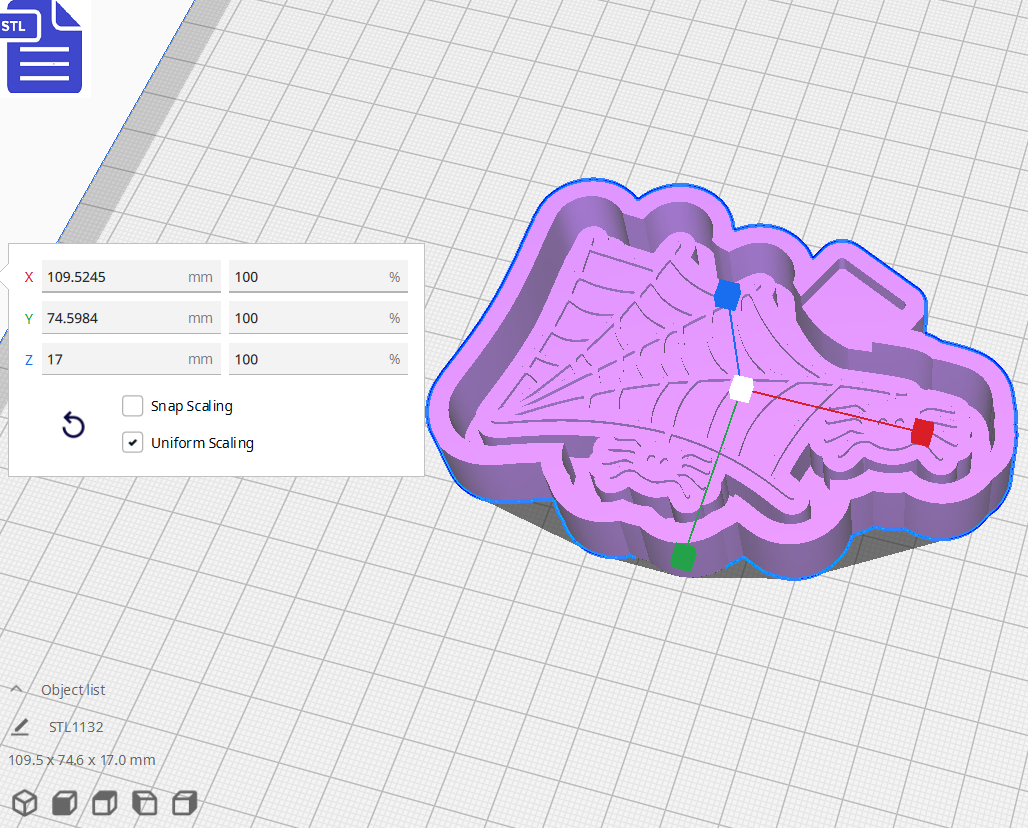Click the Z dimension mm field
The image size is (1028, 828).
(x=110, y=359)
